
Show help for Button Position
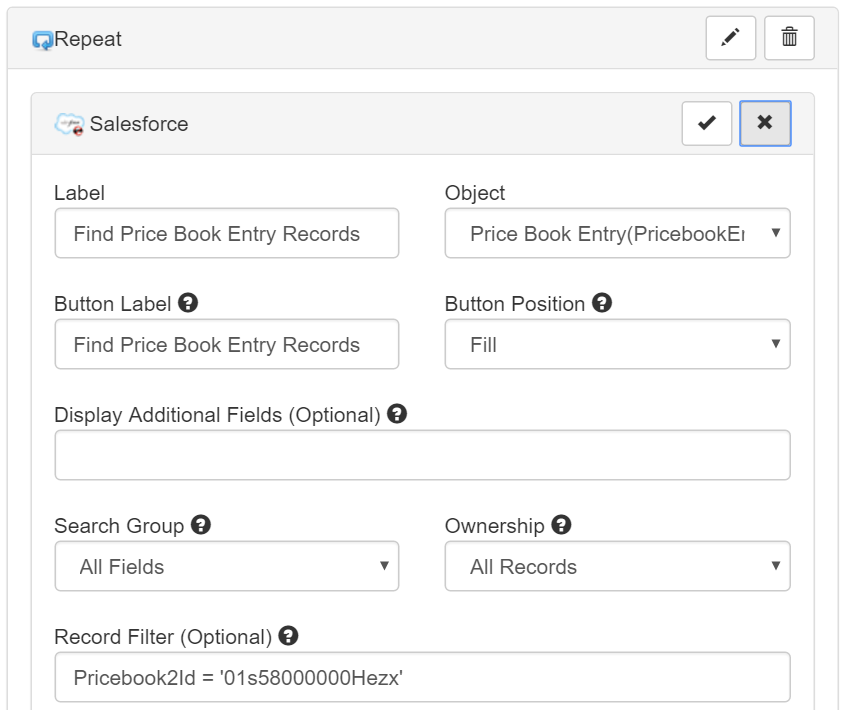602,303
